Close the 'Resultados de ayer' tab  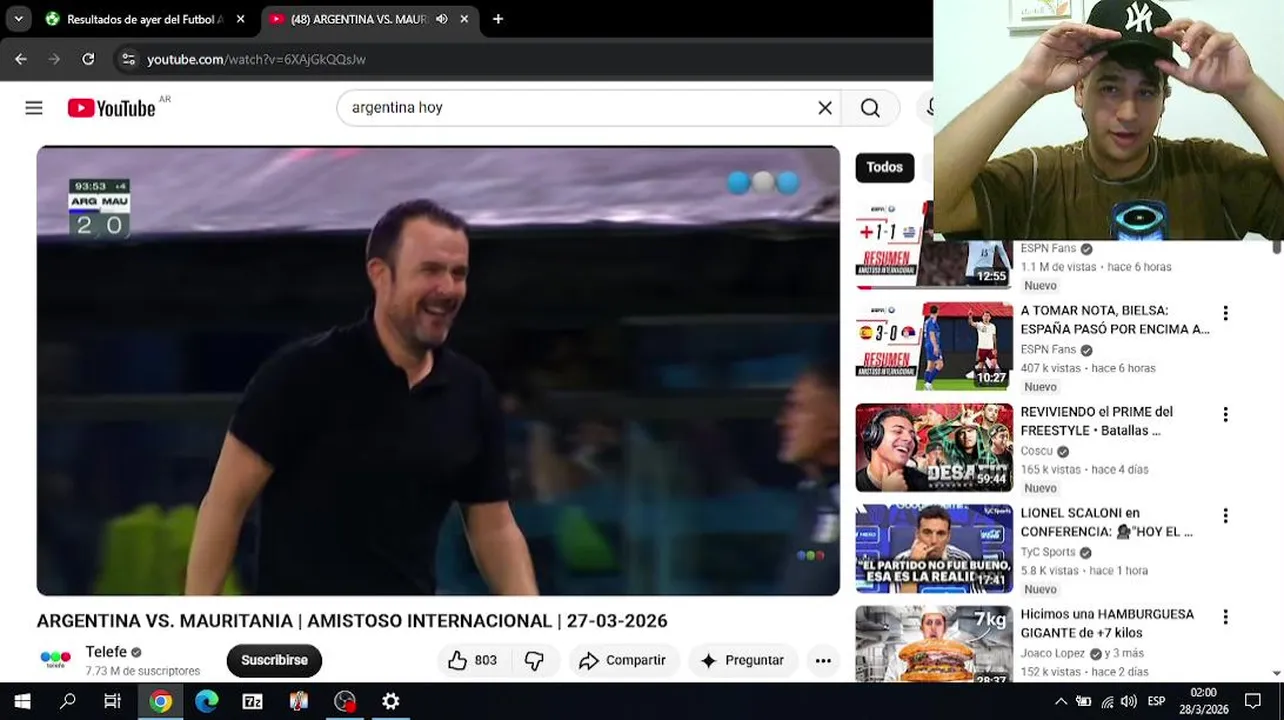tap(240, 19)
